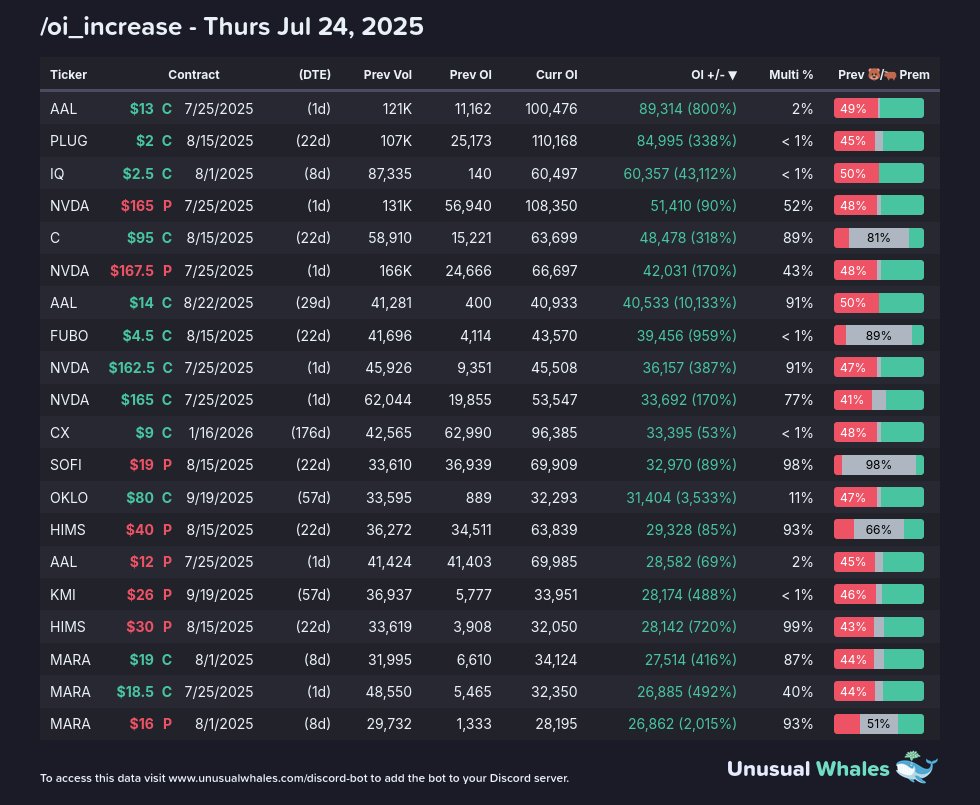Select the KMI ticker cell

[x=62, y=594]
